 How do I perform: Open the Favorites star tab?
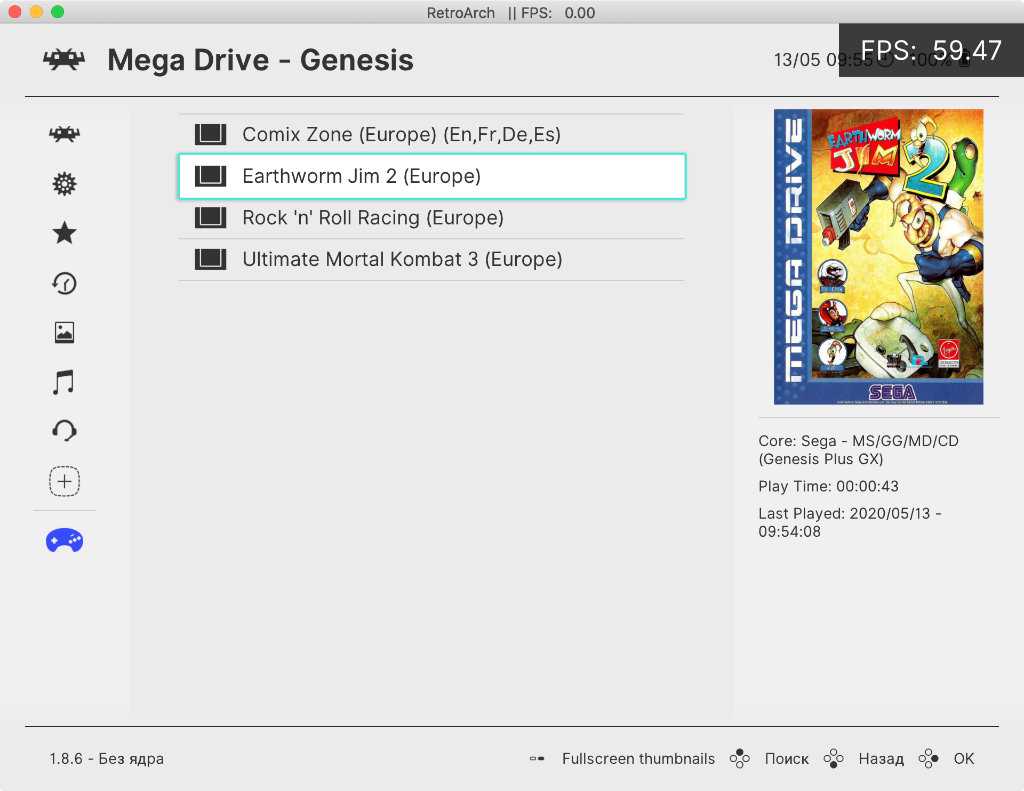click(64, 233)
